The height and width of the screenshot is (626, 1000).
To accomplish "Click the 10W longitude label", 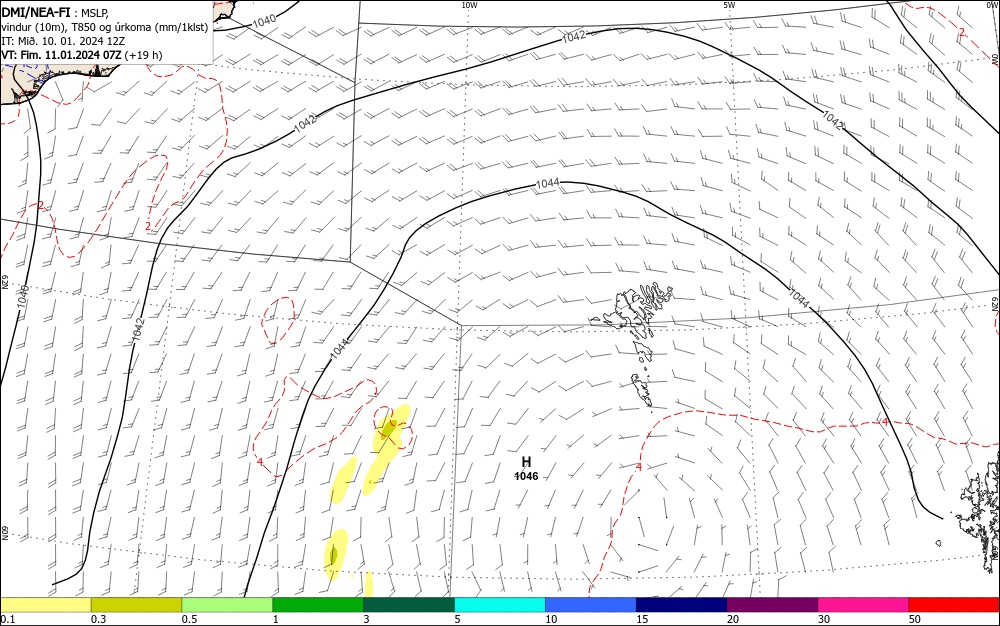I will click(x=469, y=5).
